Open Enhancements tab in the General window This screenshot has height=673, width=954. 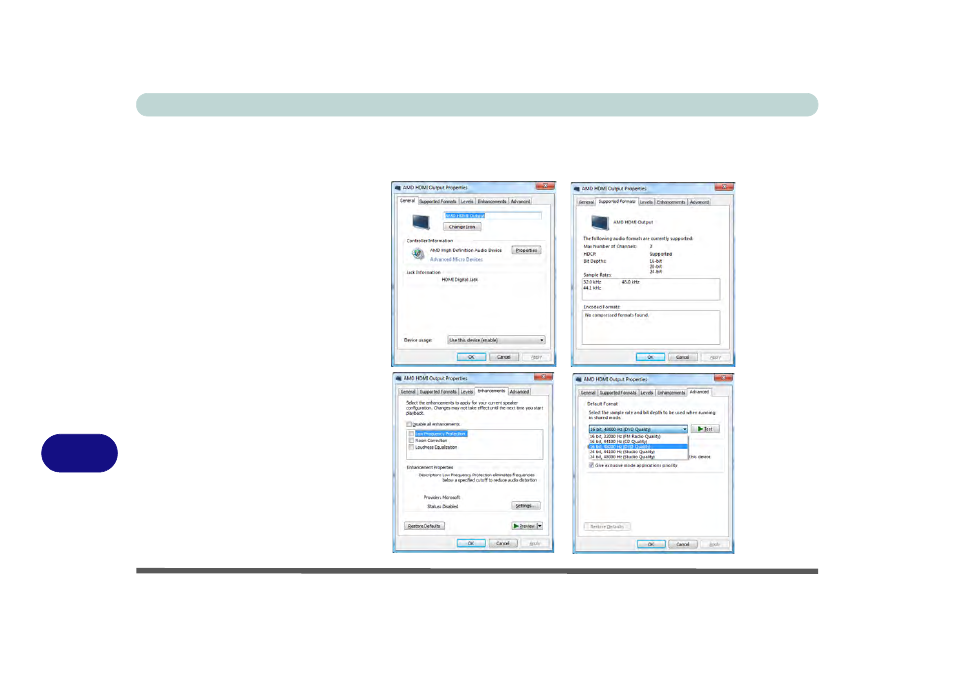pyautogui.click(x=492, y=201)
